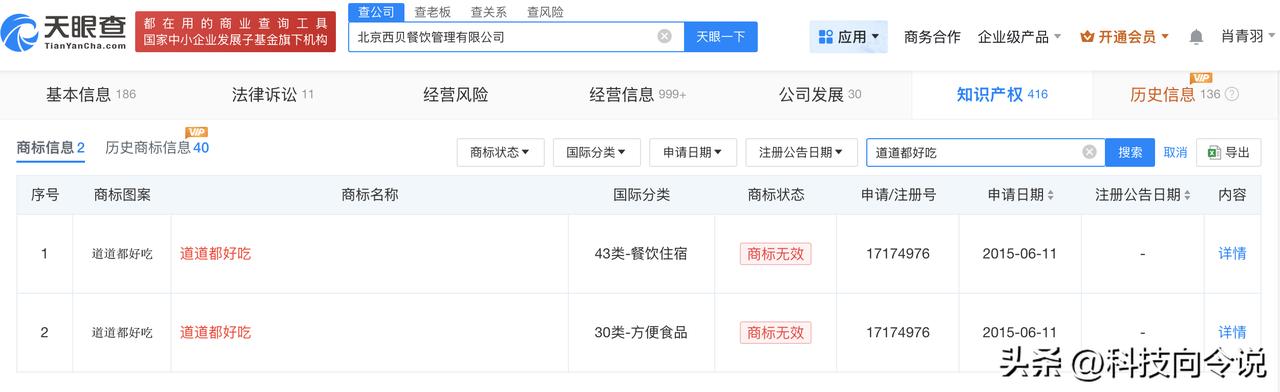Click the red promotional banner beside logo
This screenshot has height=392, width=1280.
(235, 32)
